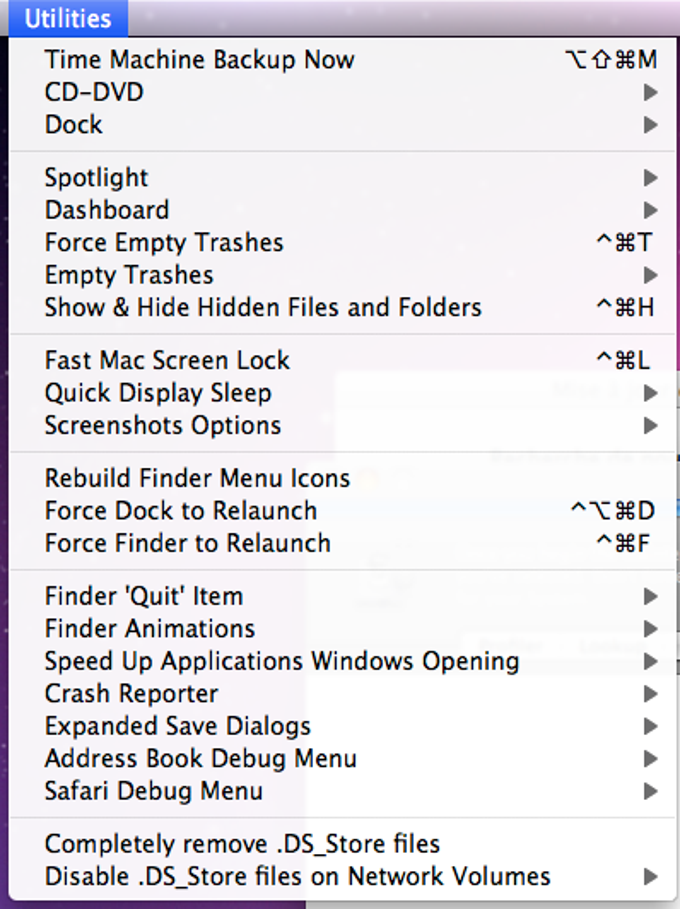Expand the CD-DVD submenu arrow

point(650,92)
